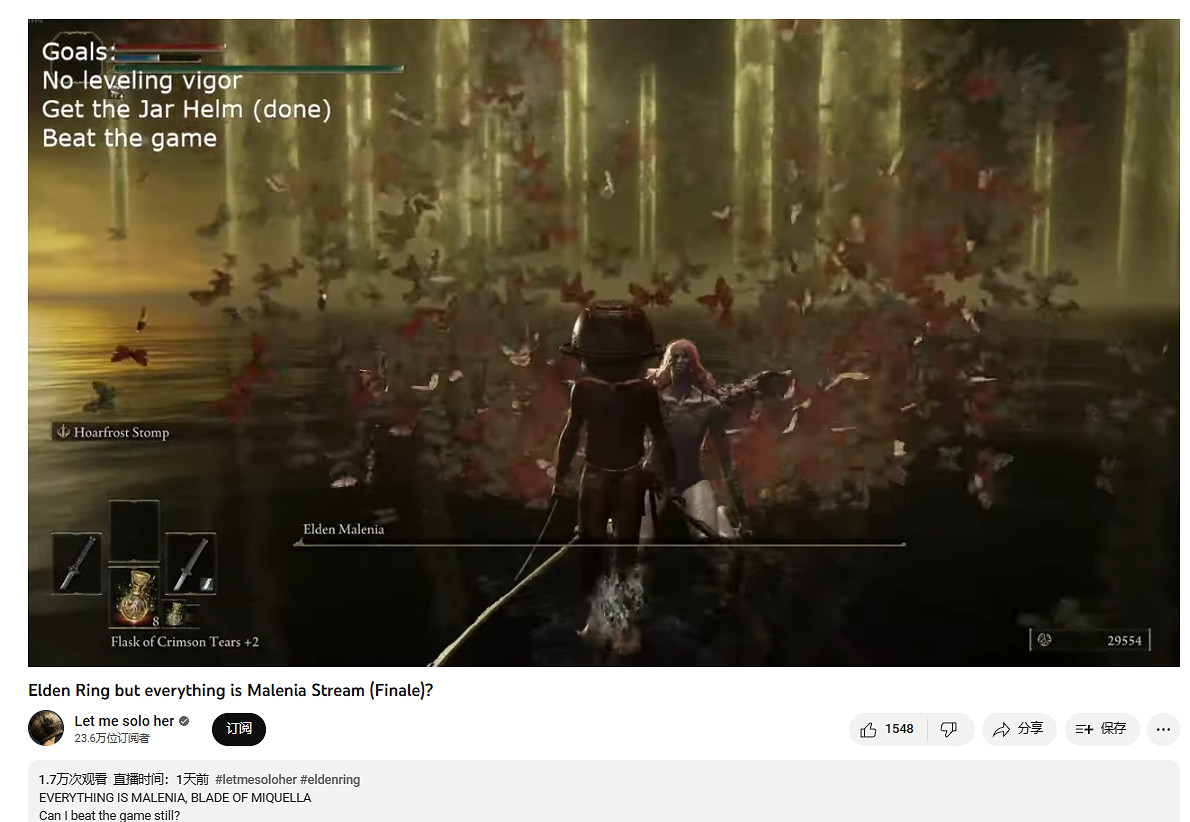Click the rune counter showing 29554

(x=1090, y=640)
